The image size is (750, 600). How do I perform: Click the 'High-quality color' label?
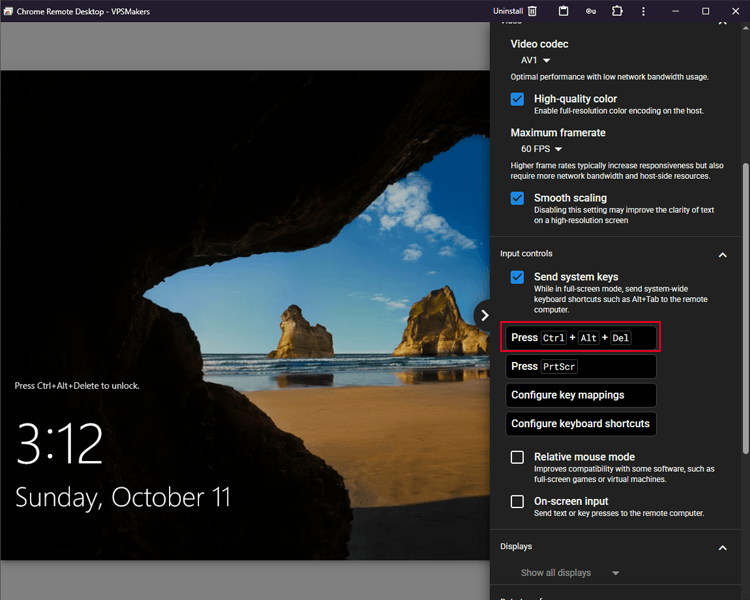coord(575,99)
